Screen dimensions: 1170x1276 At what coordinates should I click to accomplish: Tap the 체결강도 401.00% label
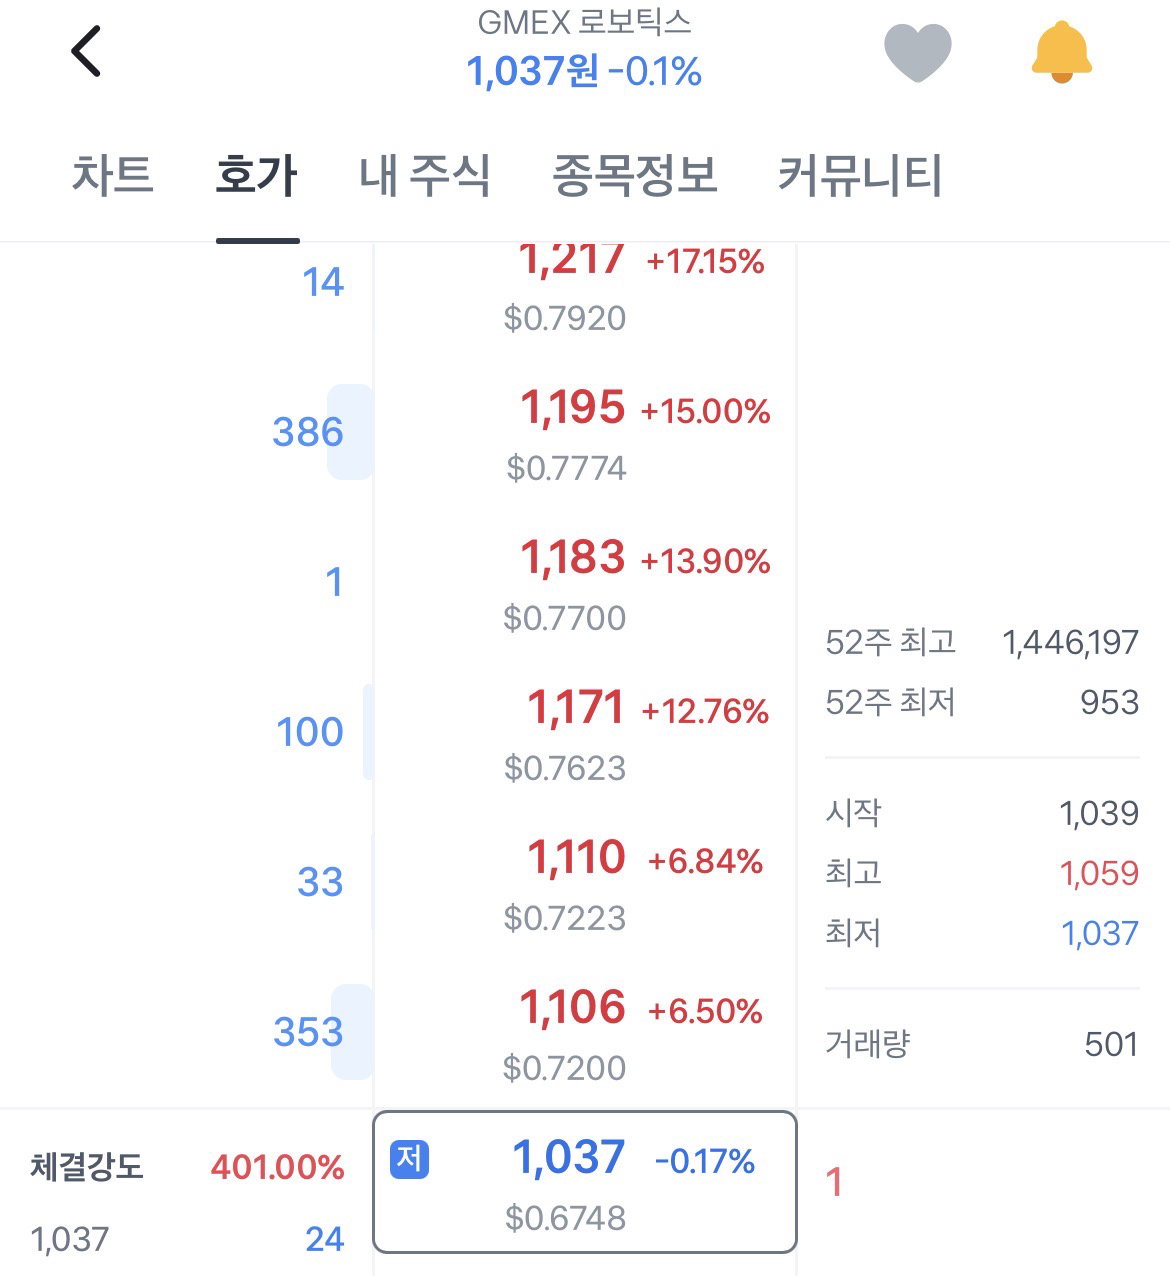[x=187, y=1167]
